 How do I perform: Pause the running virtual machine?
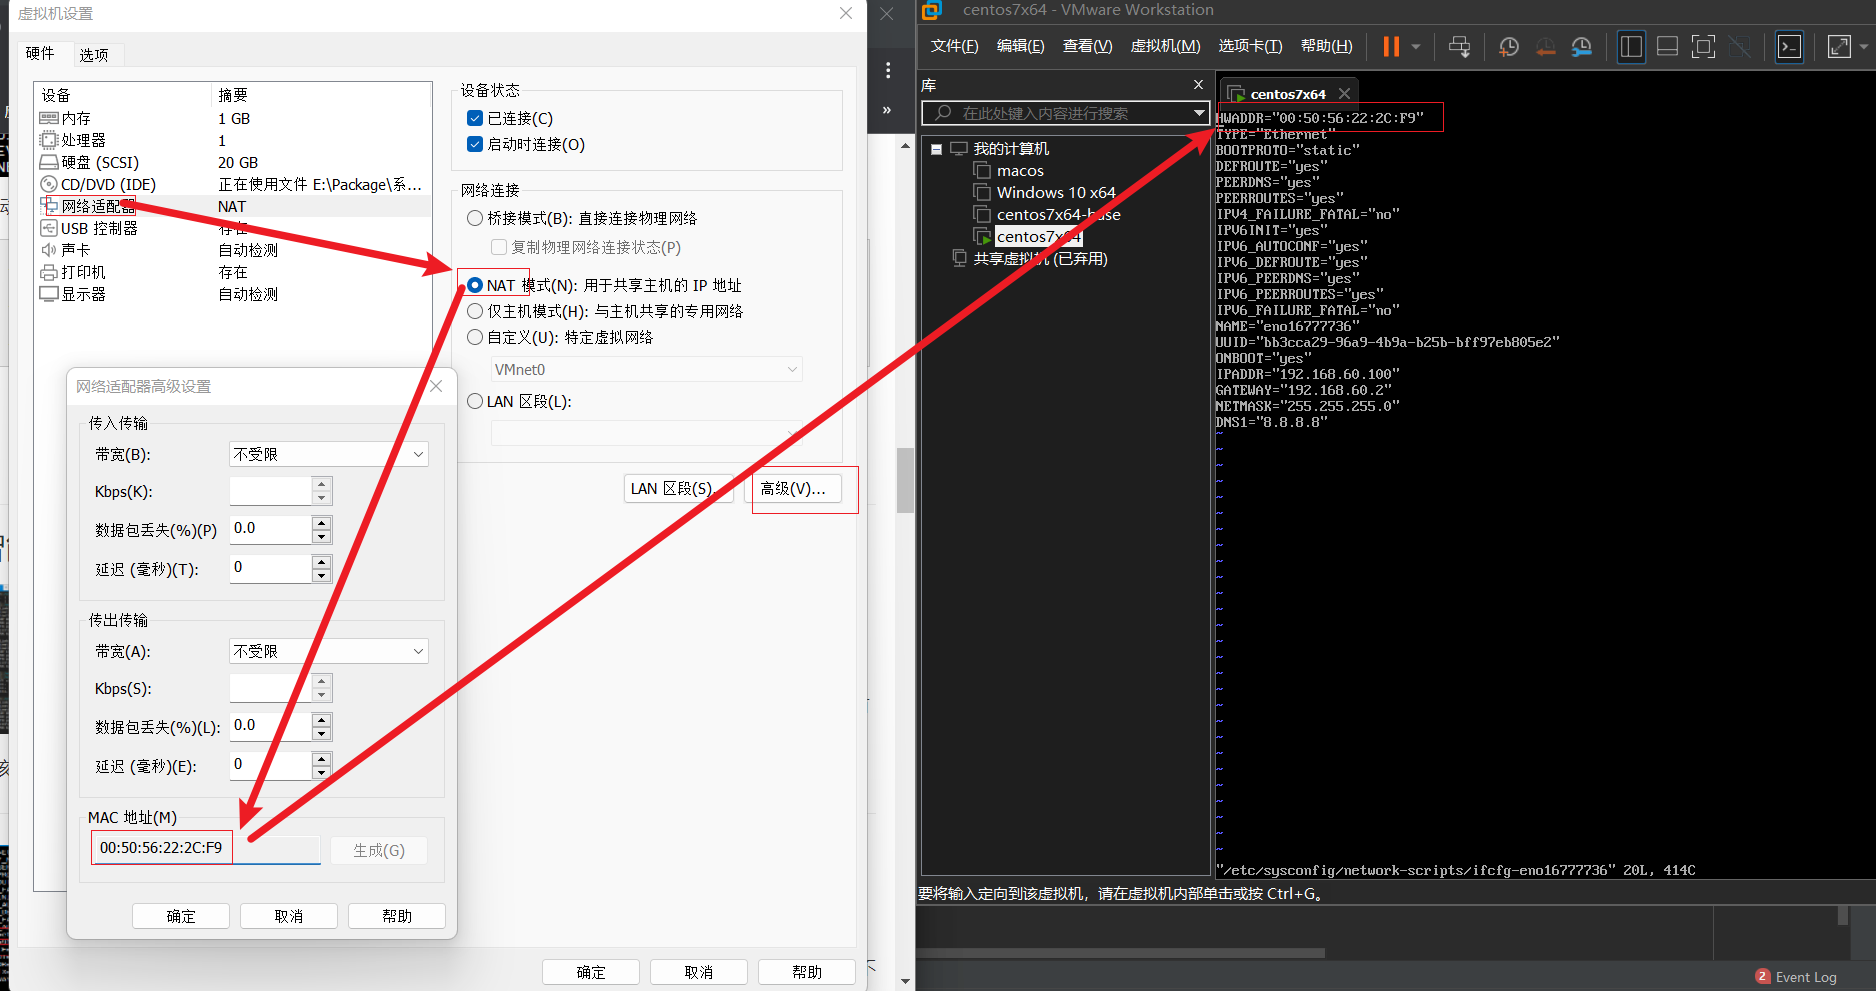point(1391,46)
